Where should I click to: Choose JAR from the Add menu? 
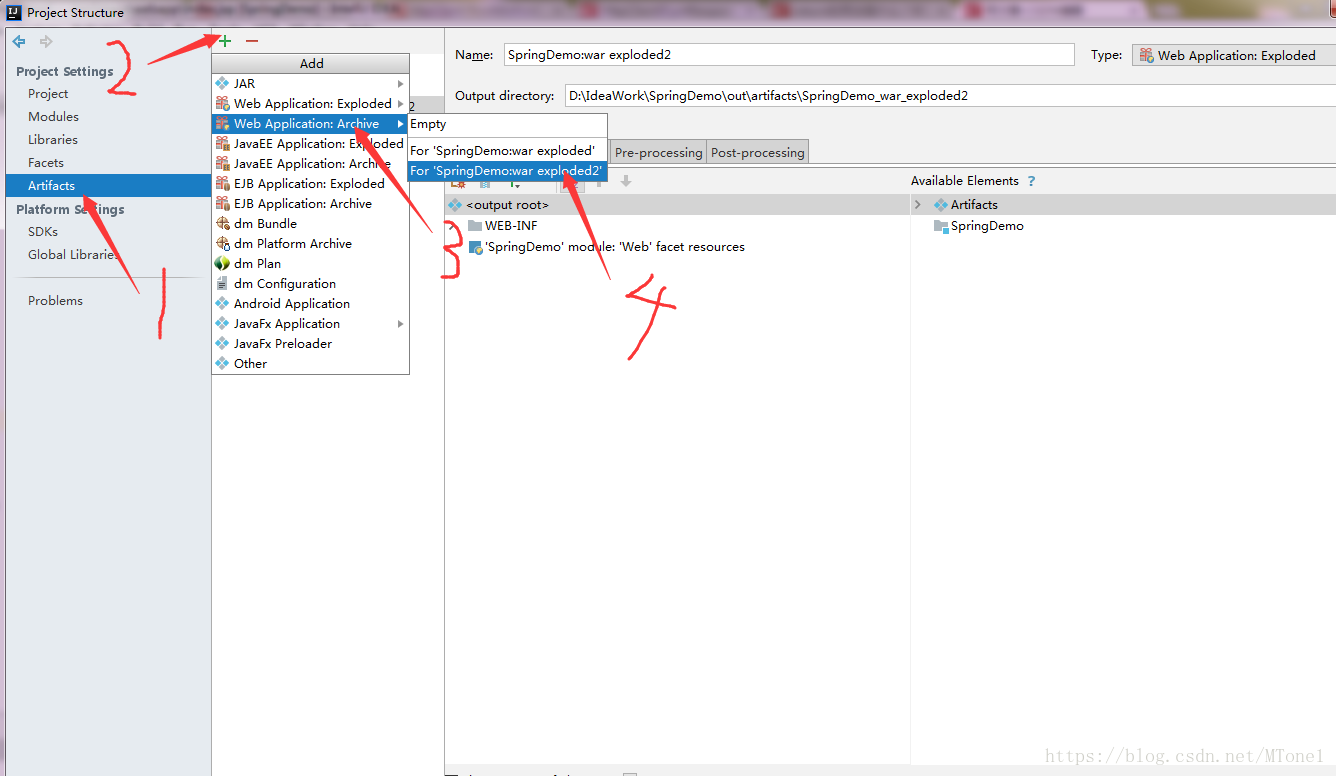tap(310, 83)
